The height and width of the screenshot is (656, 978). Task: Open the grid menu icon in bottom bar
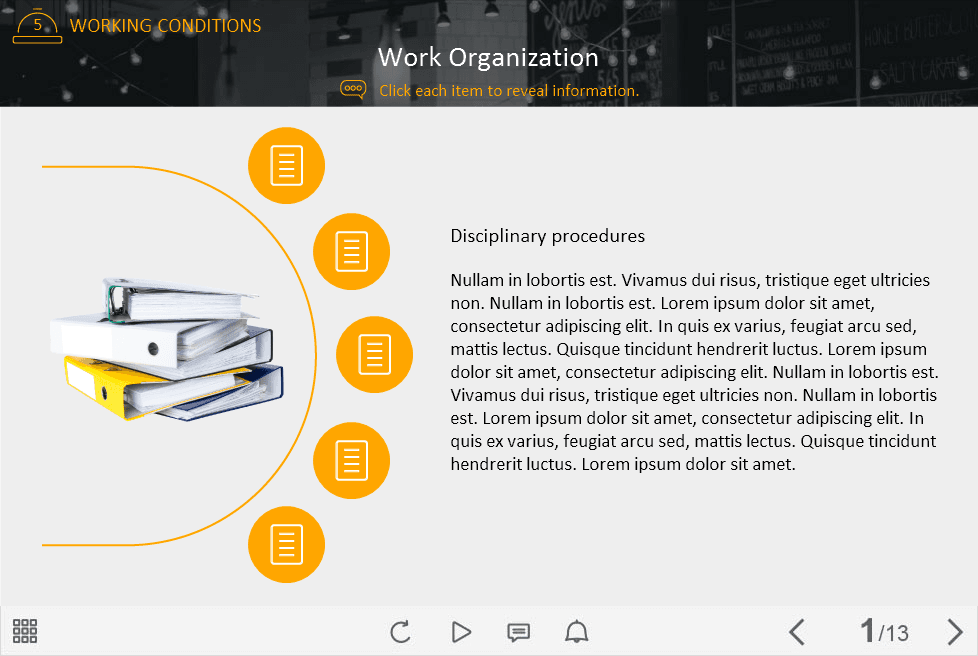pos(25,631)
